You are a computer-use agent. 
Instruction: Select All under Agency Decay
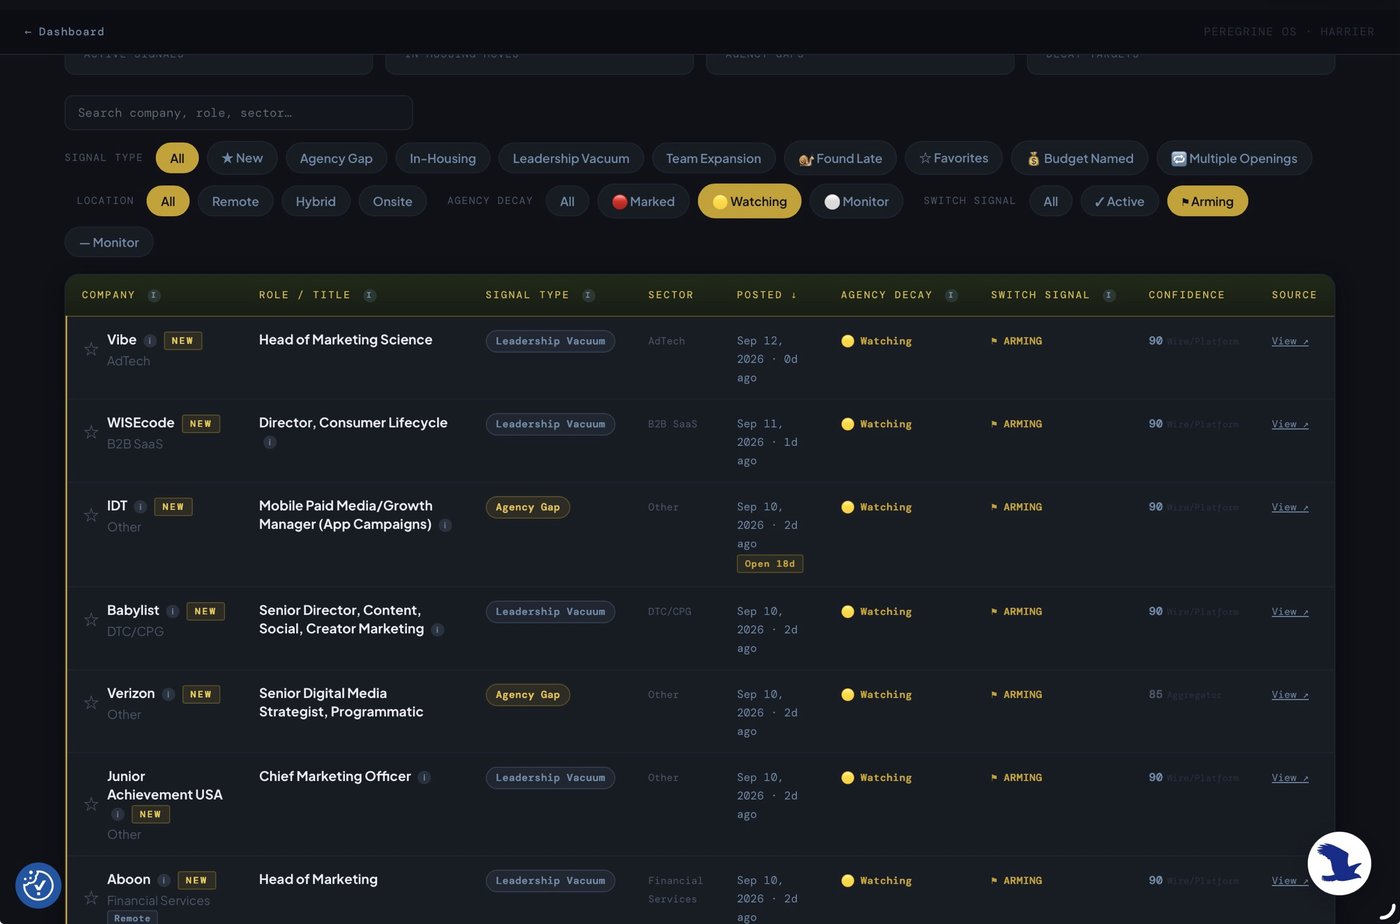coord(567,201)
